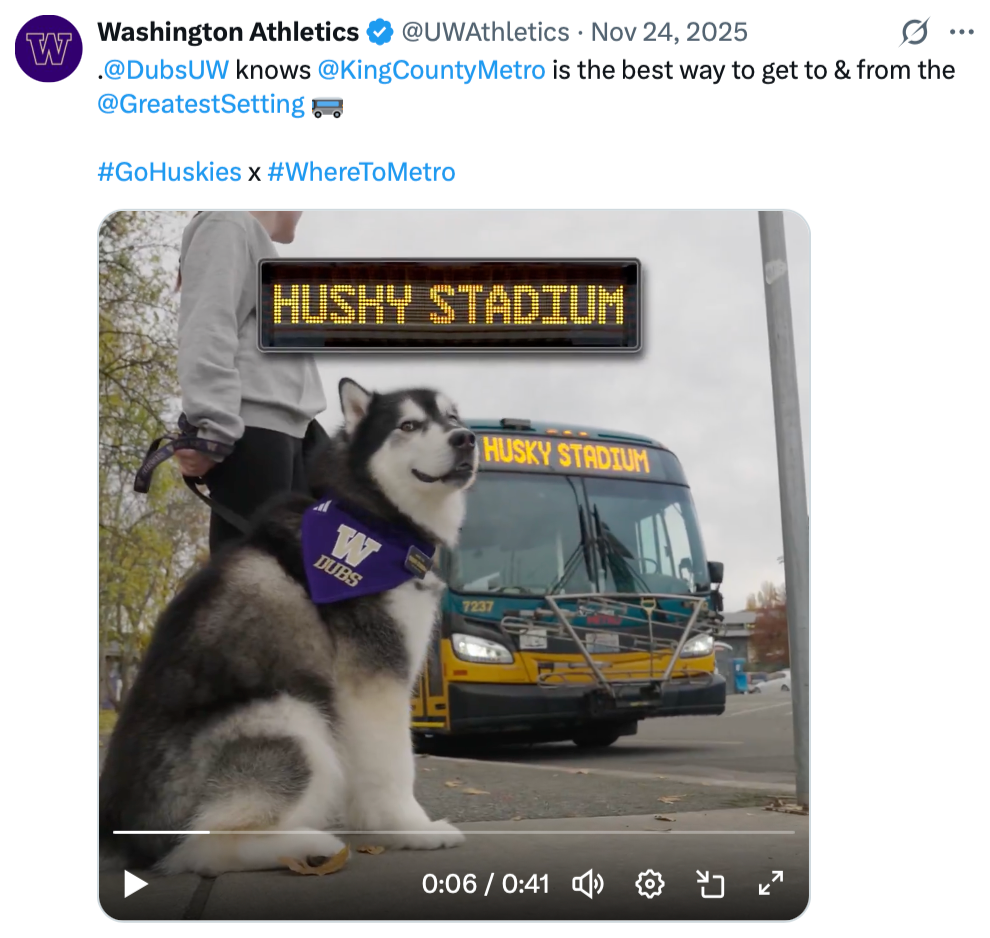Open the three-dot More menu

(961, 32)
